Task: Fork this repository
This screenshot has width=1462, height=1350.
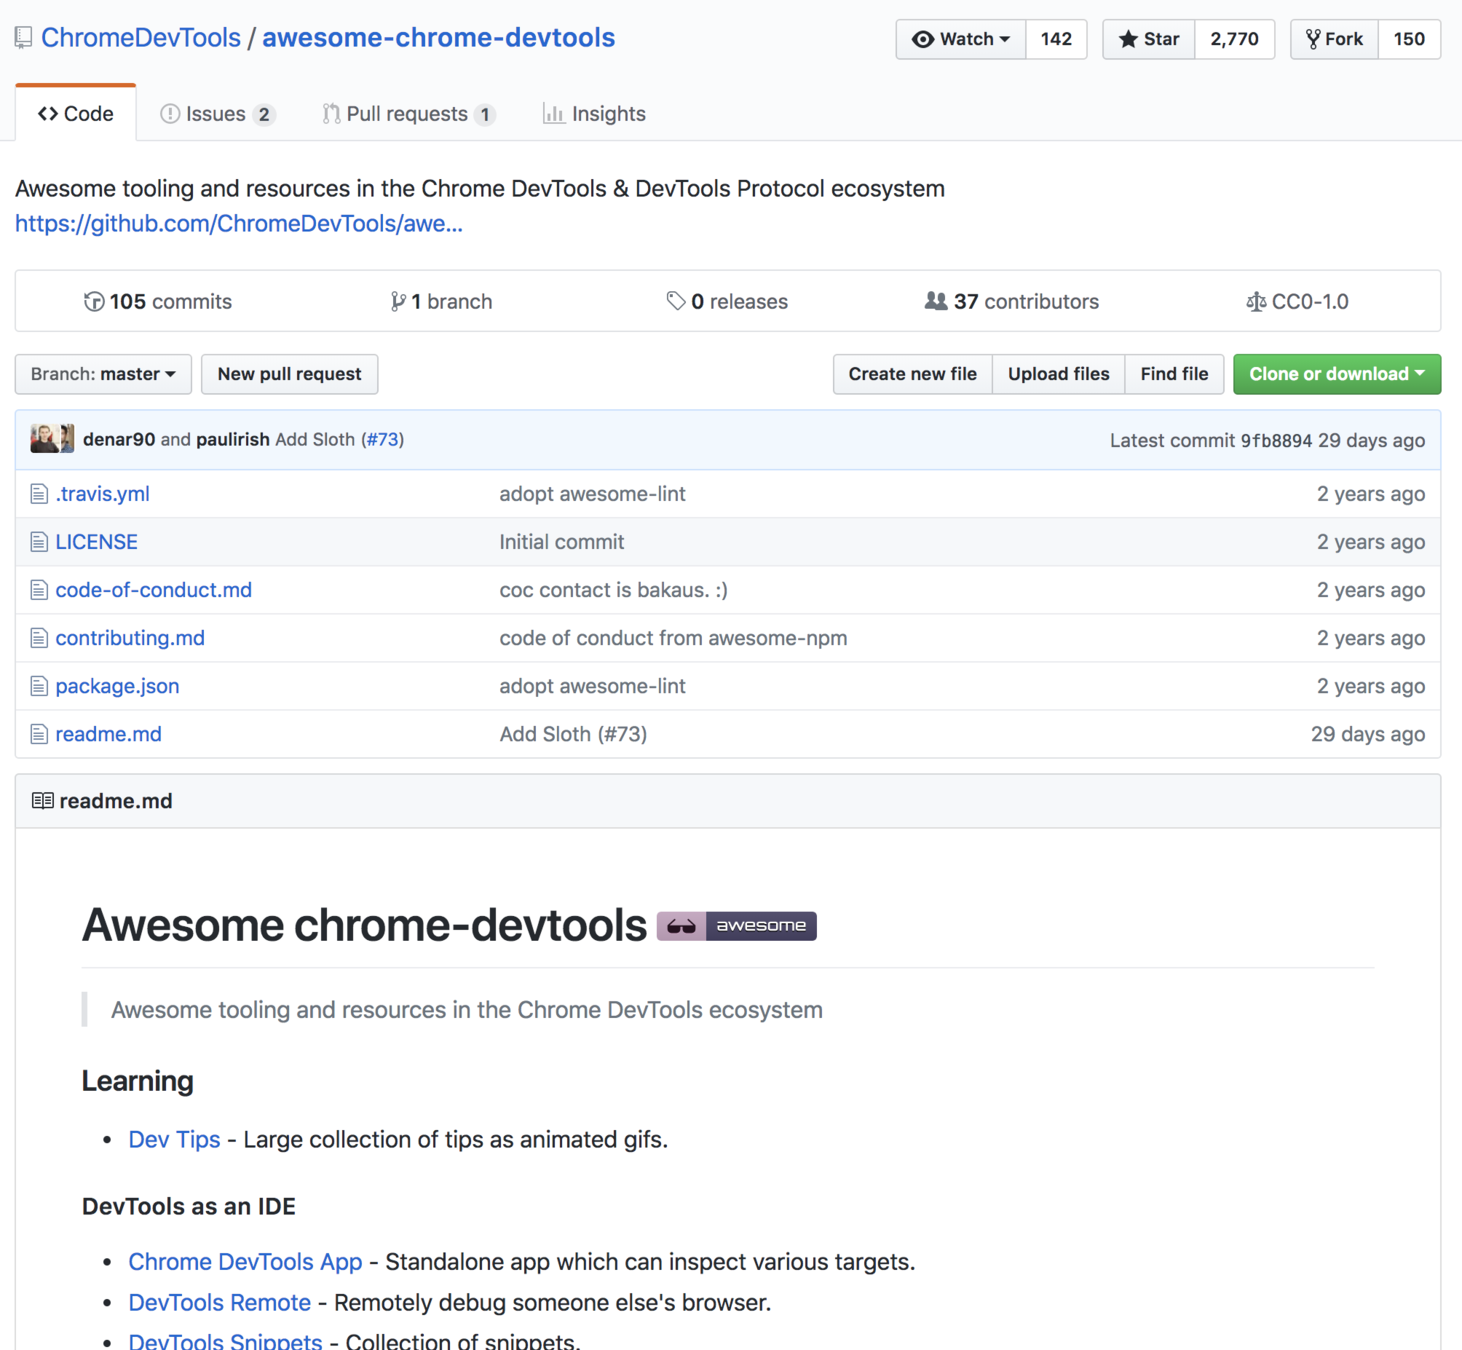Action: 1335,39
